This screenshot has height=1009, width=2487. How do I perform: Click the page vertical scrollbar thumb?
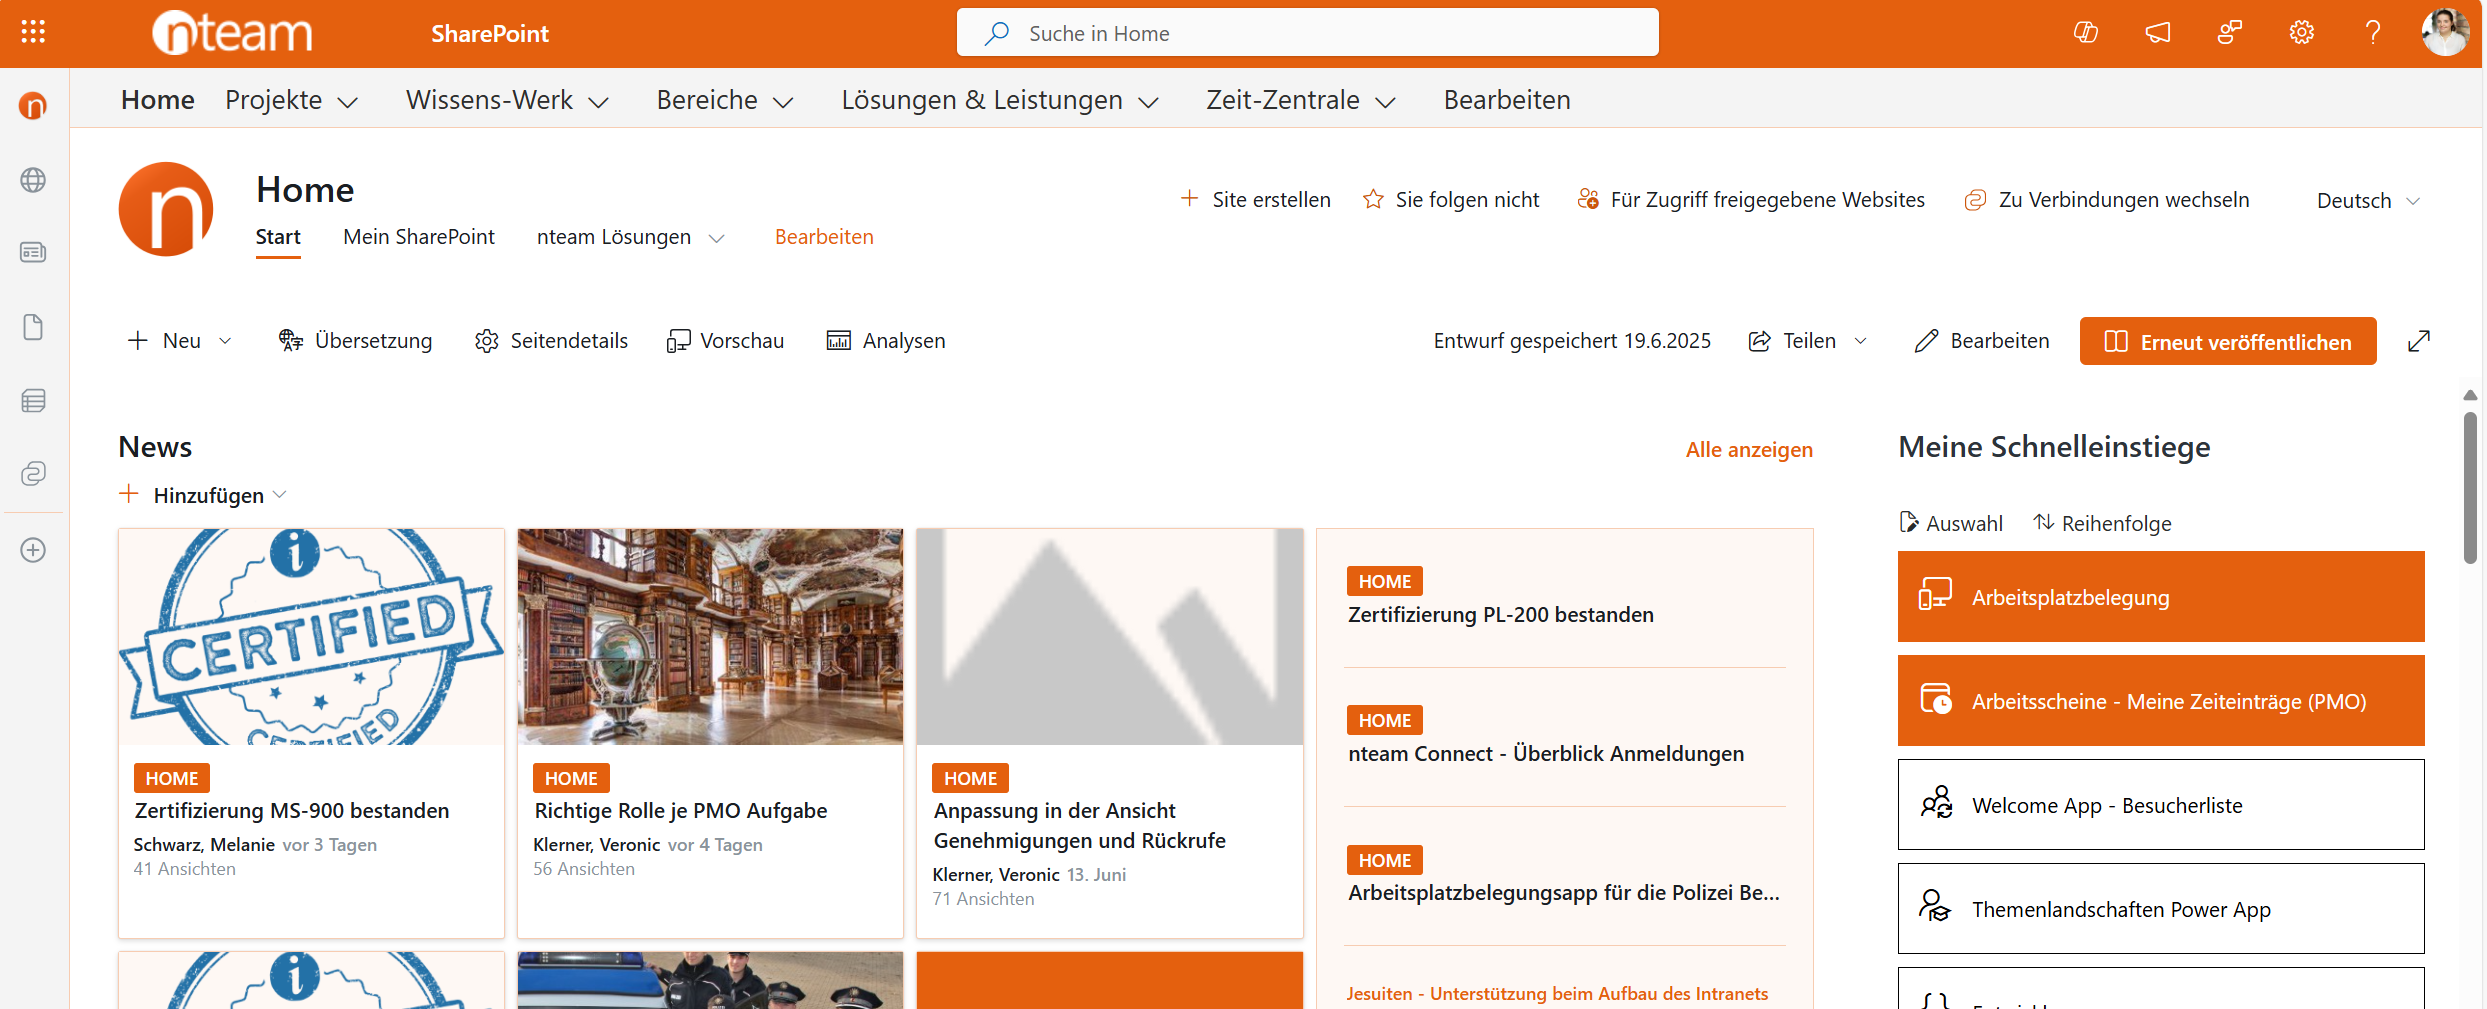pos(2470,488)
